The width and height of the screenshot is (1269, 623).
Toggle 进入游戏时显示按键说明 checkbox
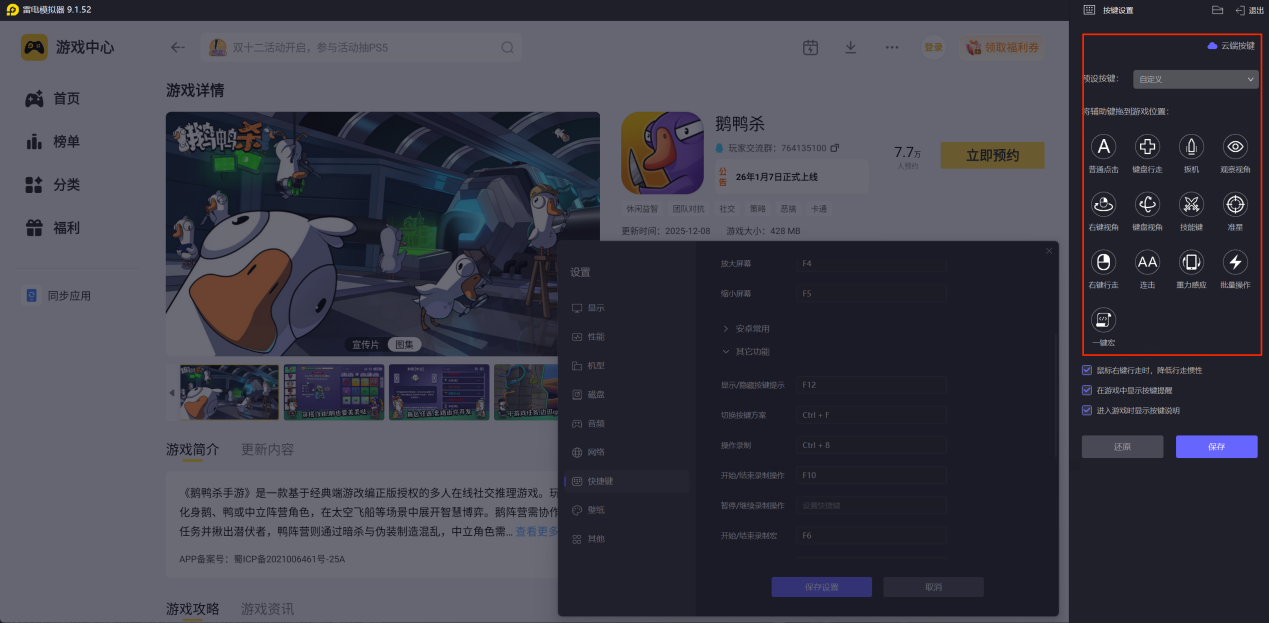point(1087,410)
